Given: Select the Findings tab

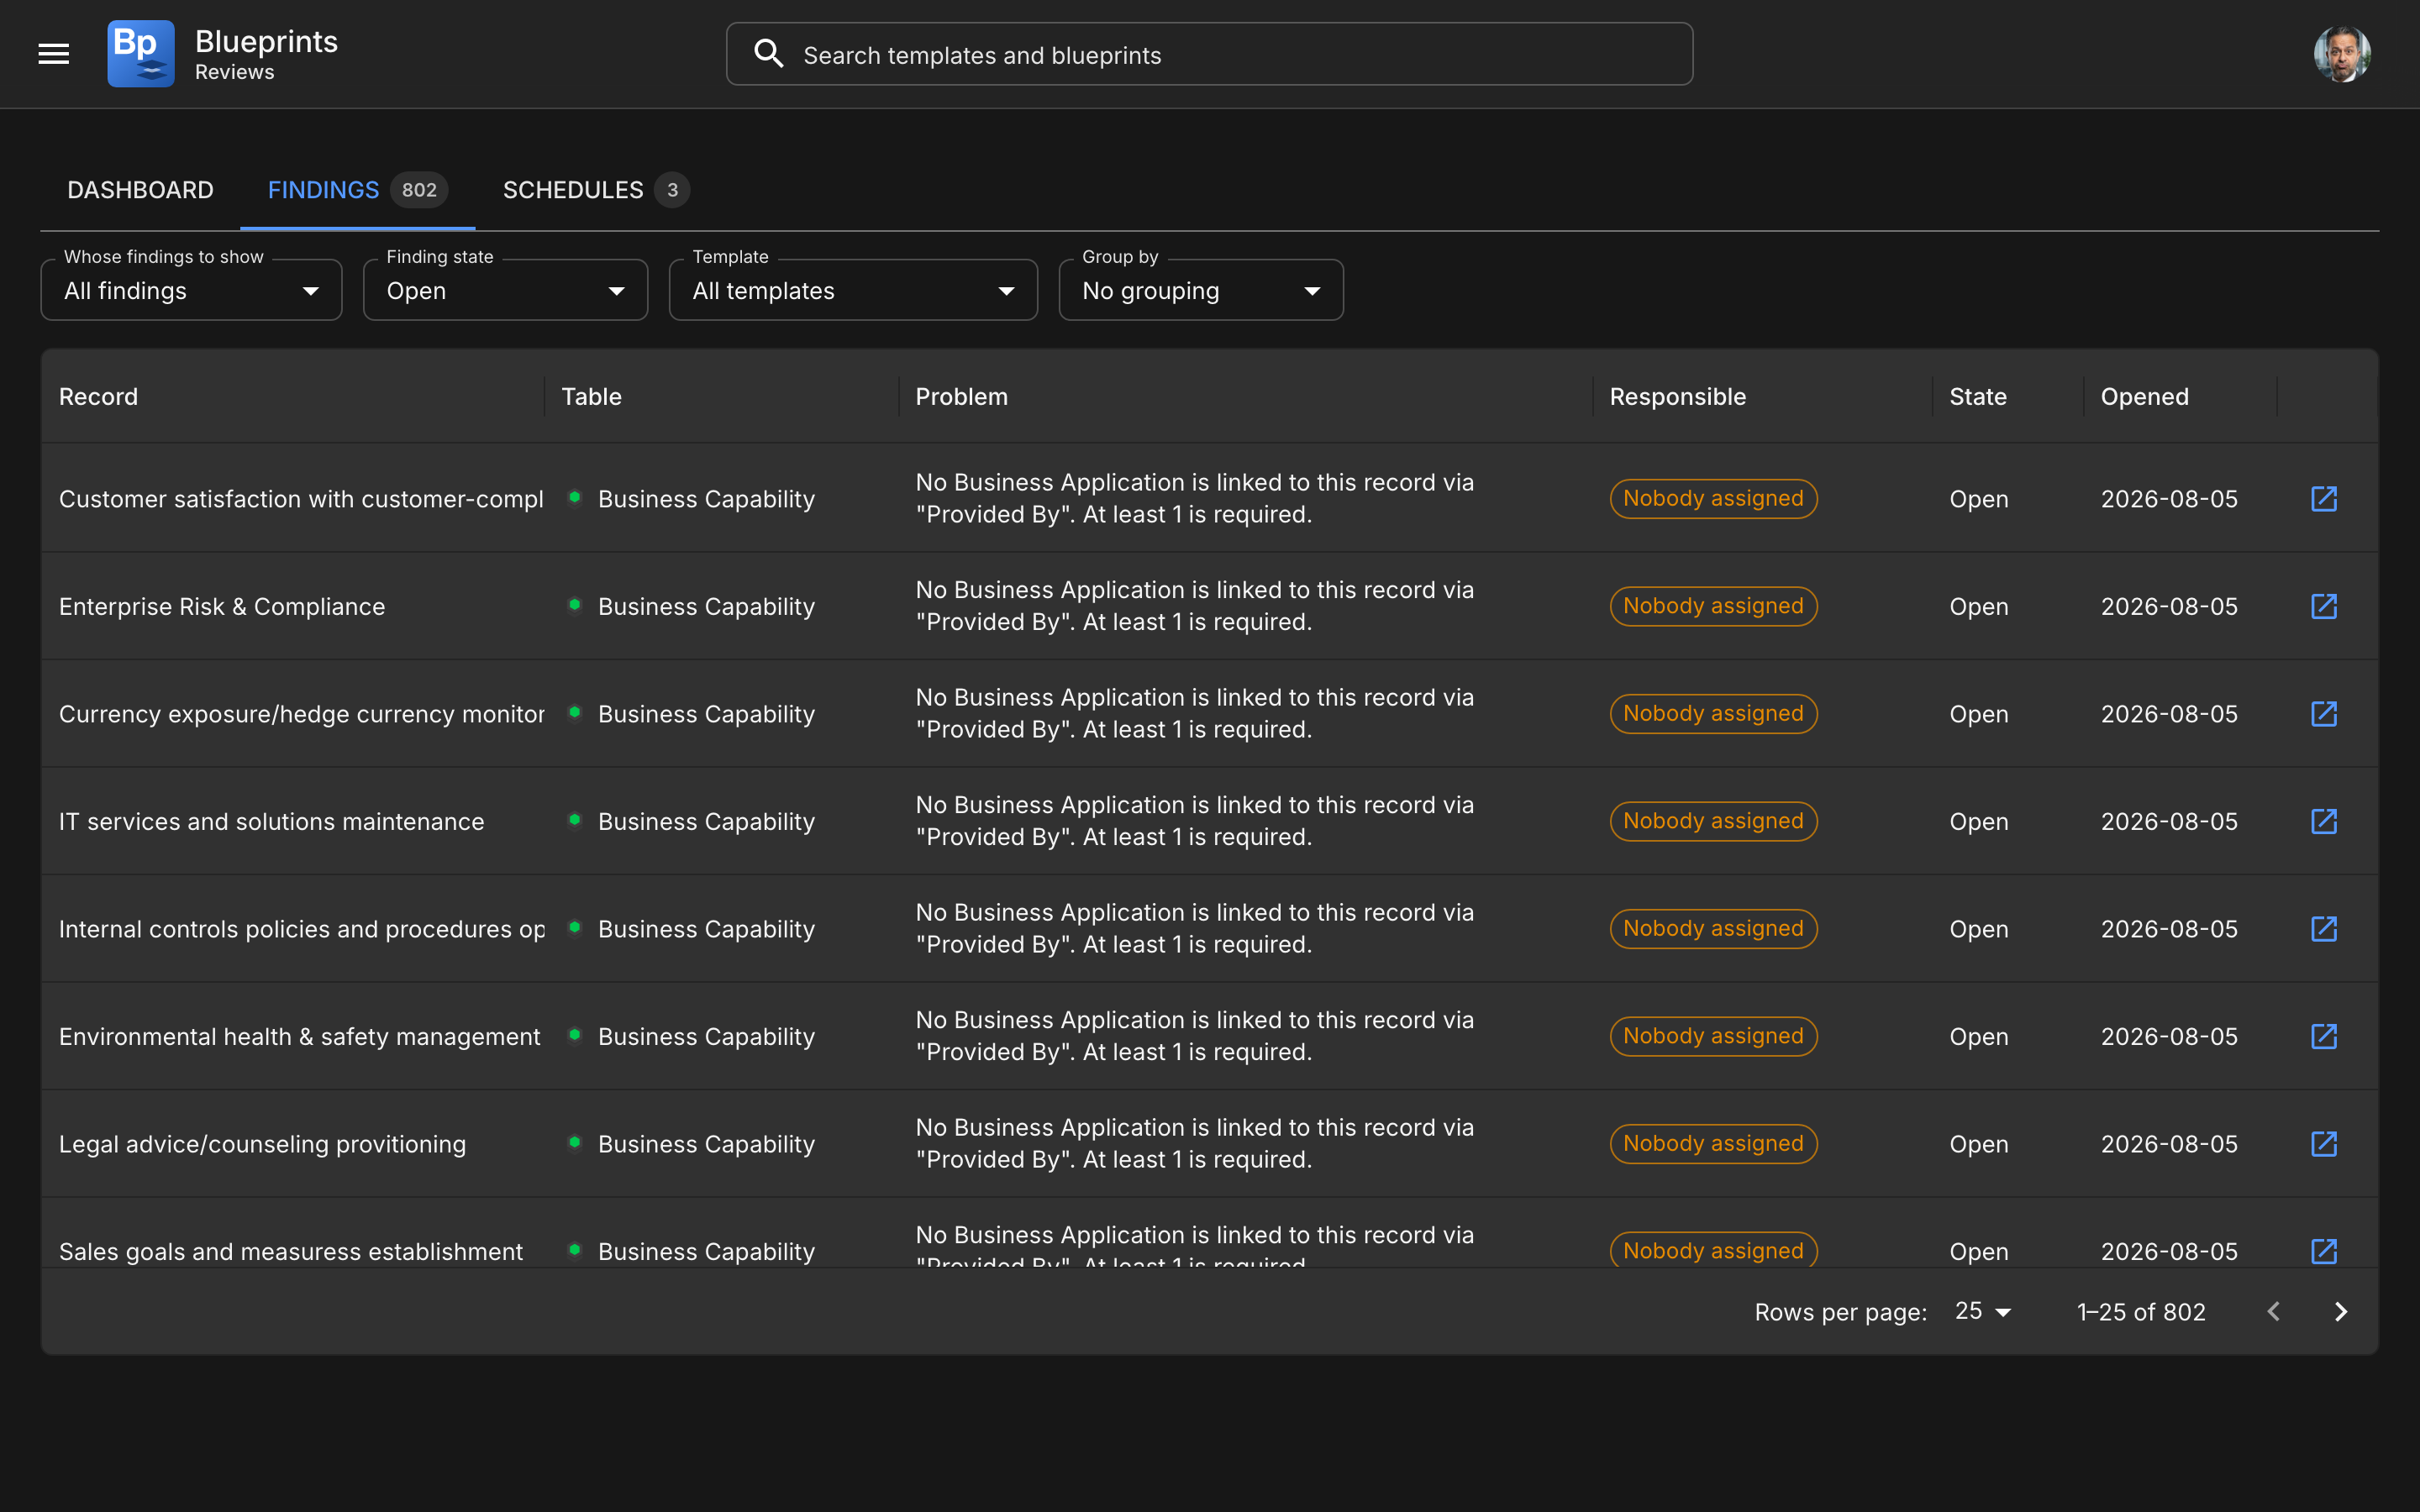Looking at the screenshot, I should click(357, 190).
